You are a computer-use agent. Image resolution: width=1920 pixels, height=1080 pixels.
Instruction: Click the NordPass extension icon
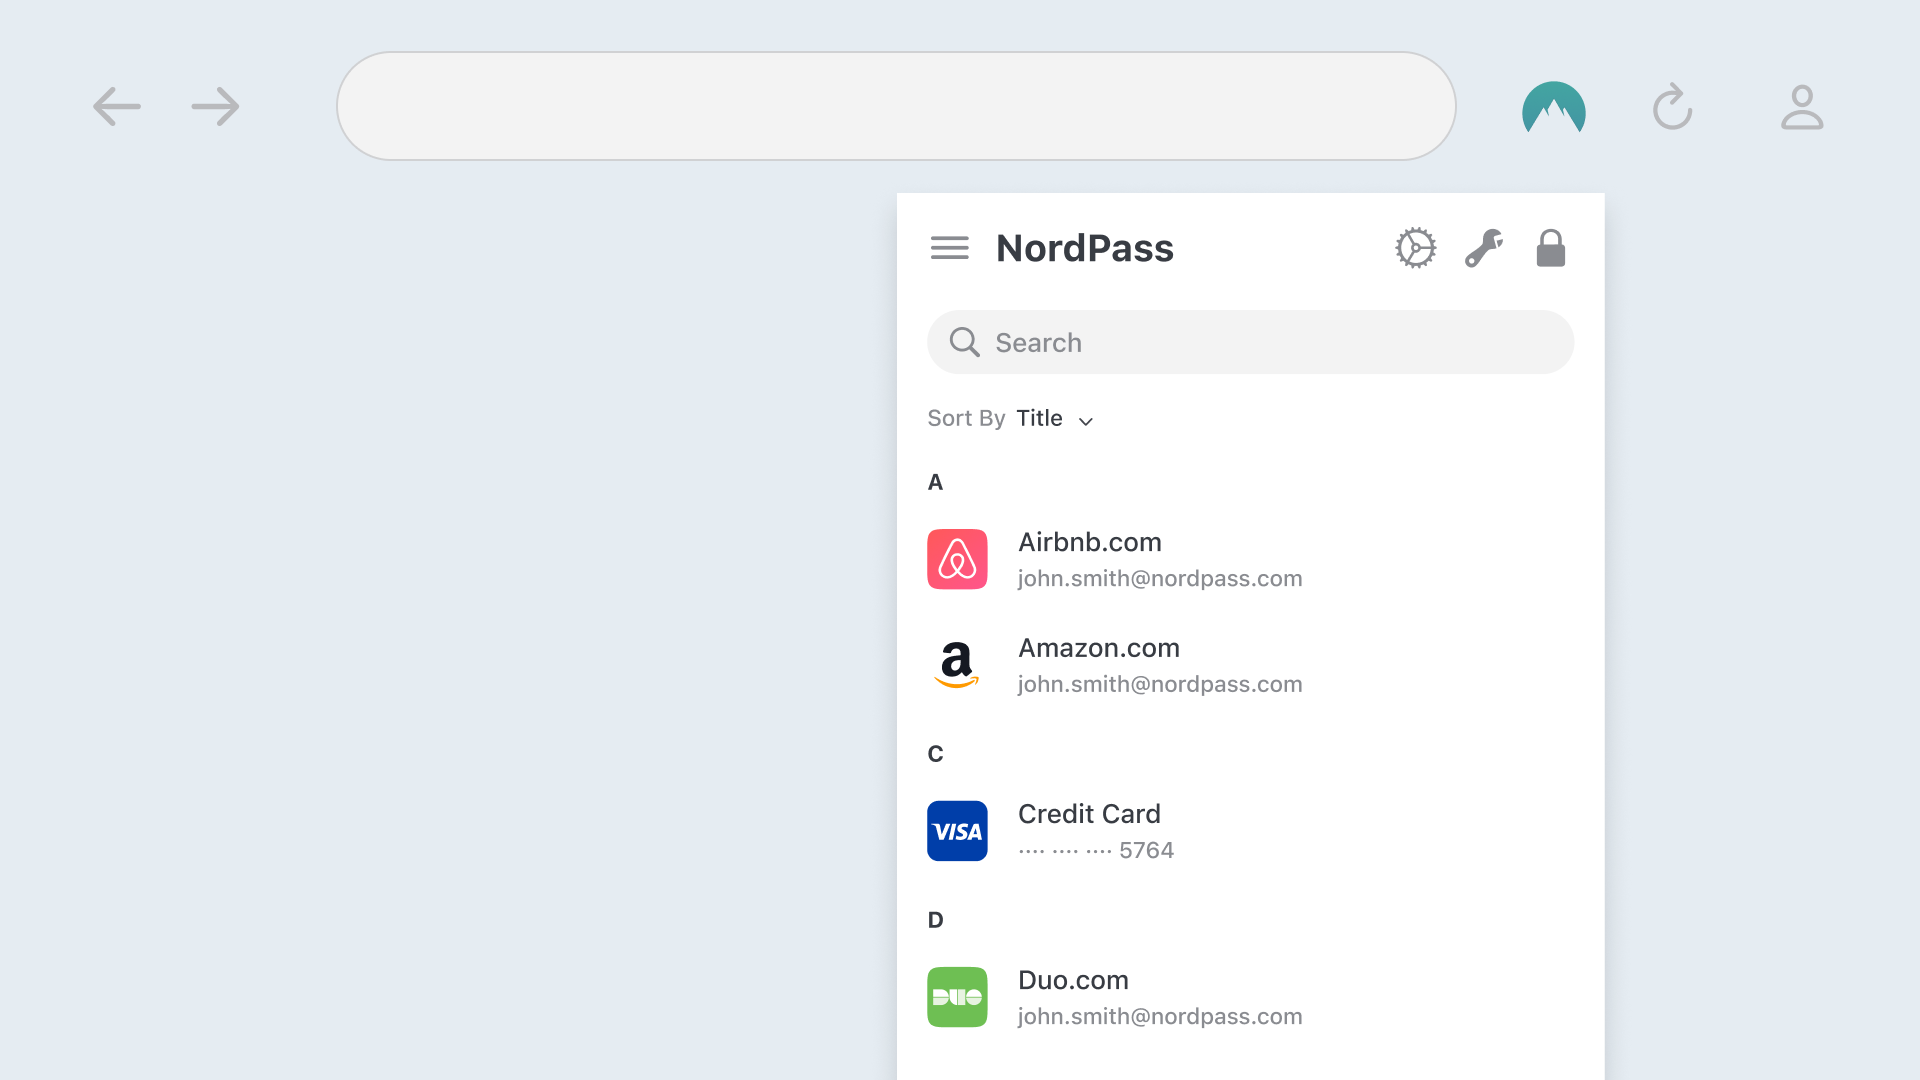[x=1553, y=107]
